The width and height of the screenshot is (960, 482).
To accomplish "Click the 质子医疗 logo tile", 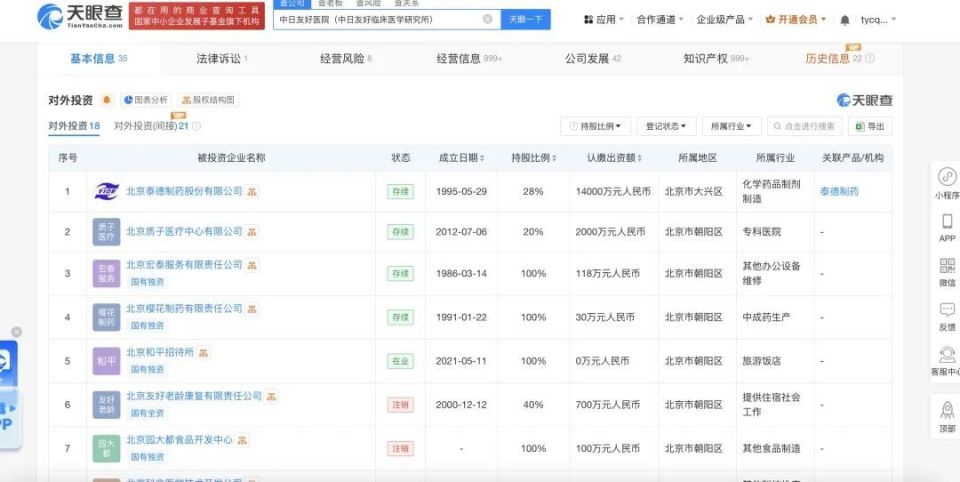I will click(x=107, y=232).
